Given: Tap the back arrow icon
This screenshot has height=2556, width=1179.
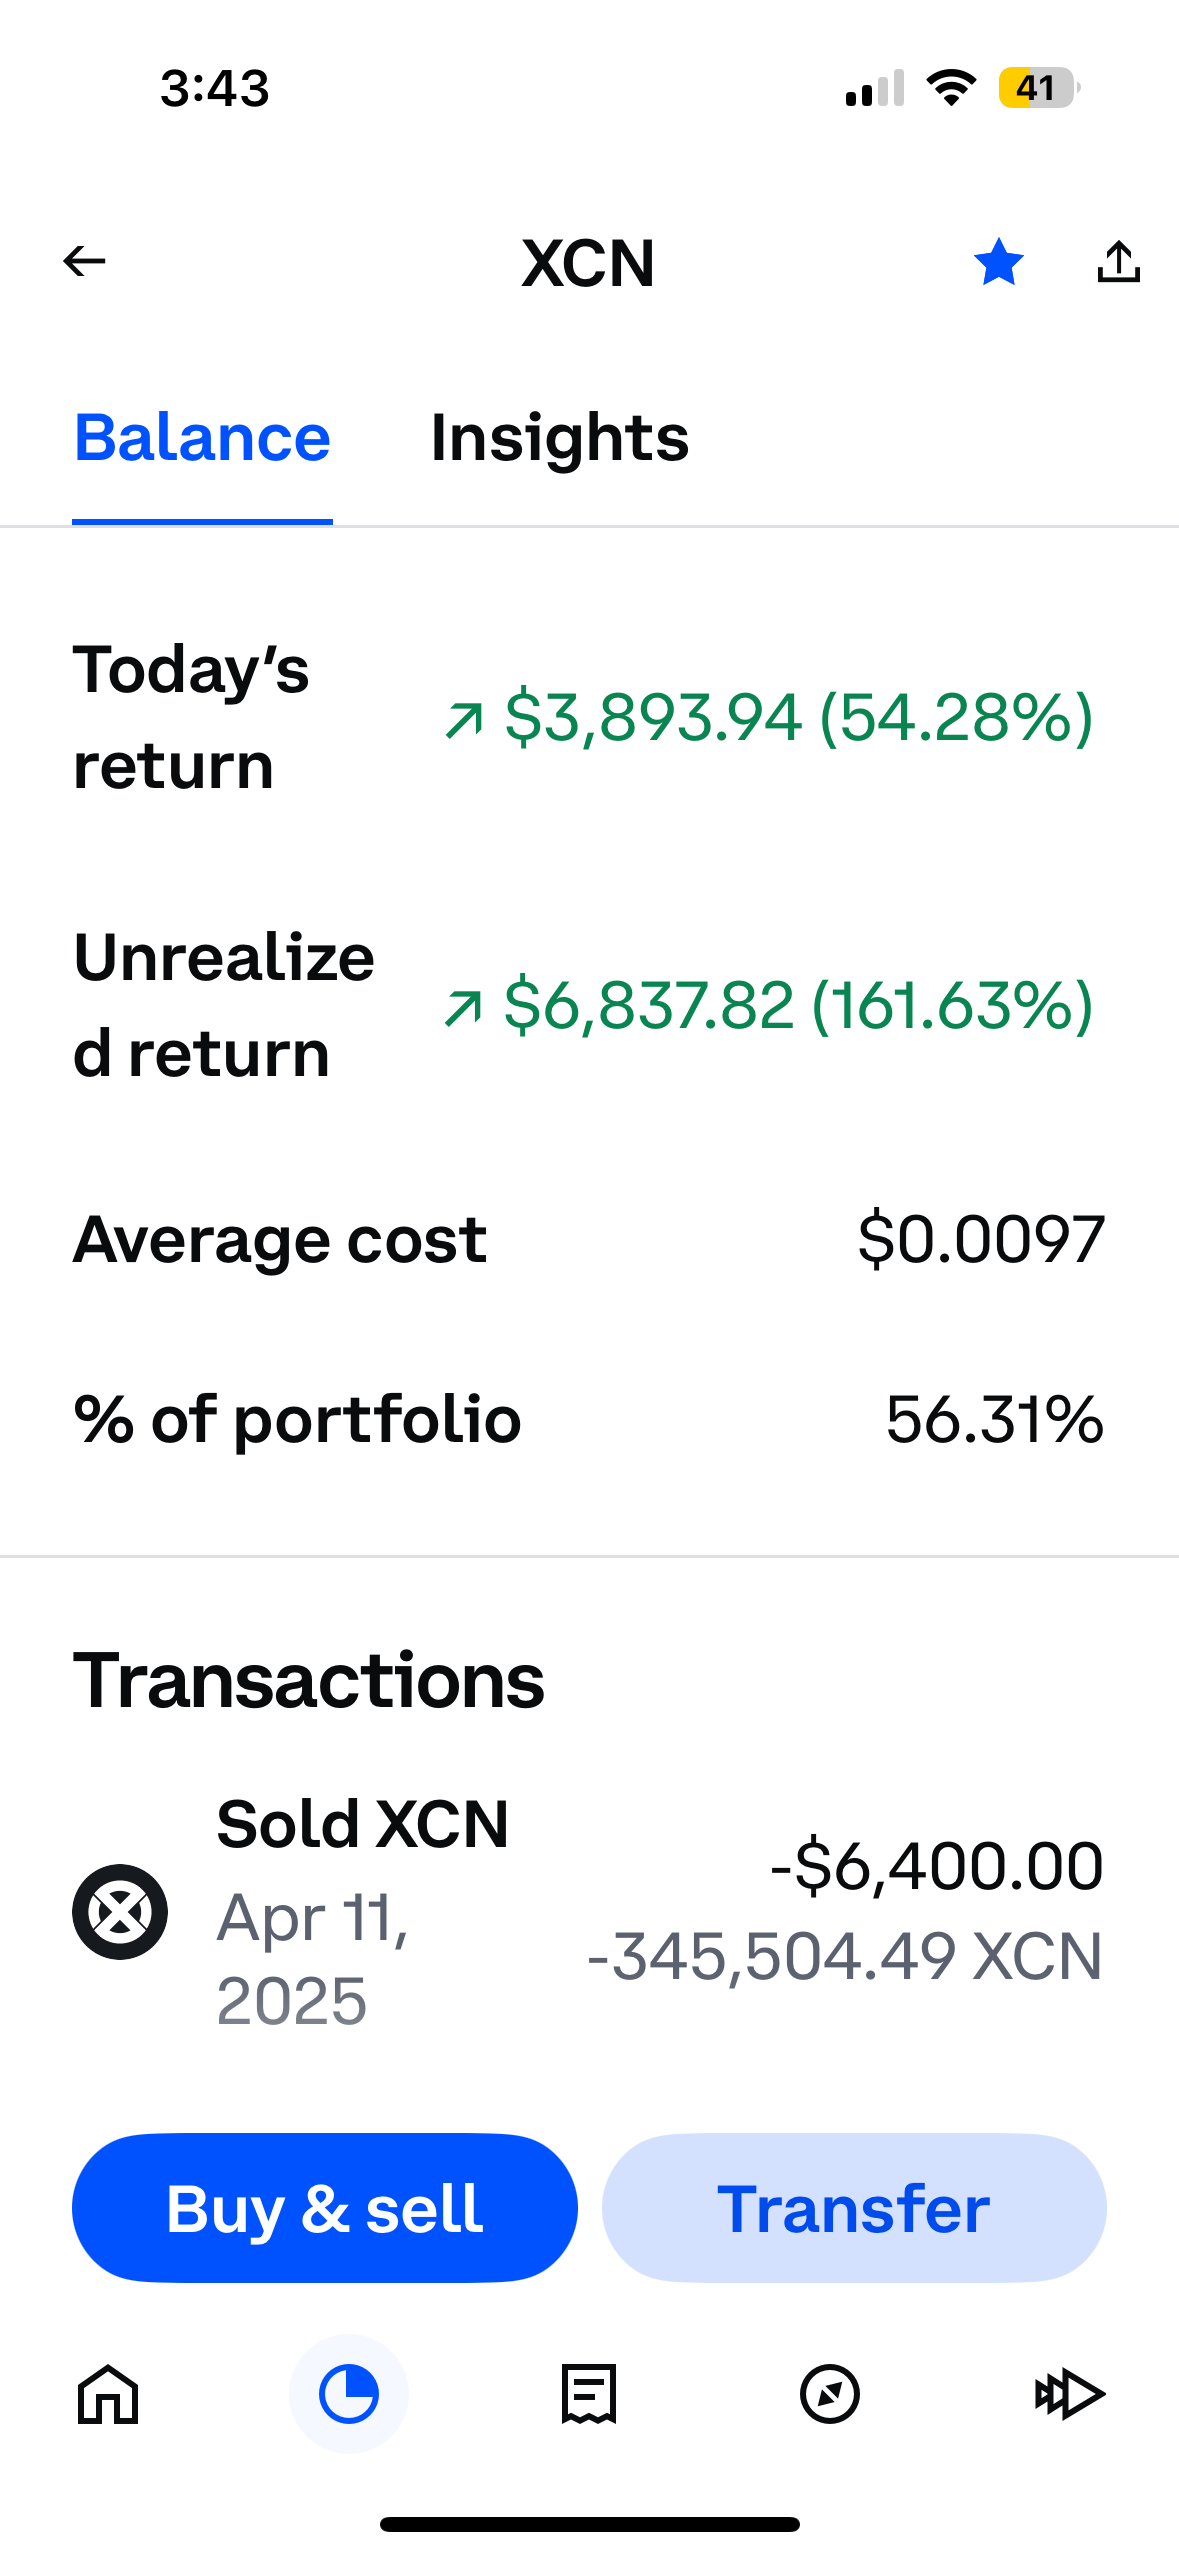Looking at the screenshot, I should (84, 262).
